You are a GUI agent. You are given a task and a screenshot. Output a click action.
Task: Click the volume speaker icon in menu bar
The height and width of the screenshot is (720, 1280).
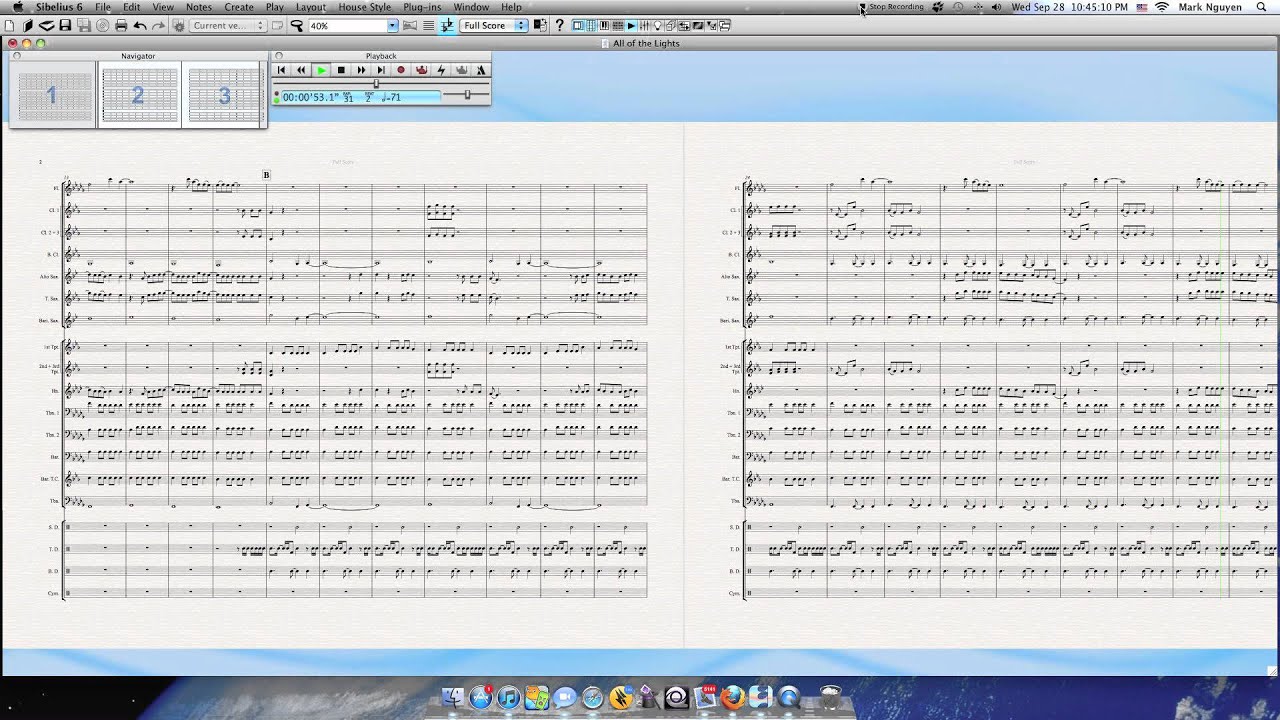[996, 7]
